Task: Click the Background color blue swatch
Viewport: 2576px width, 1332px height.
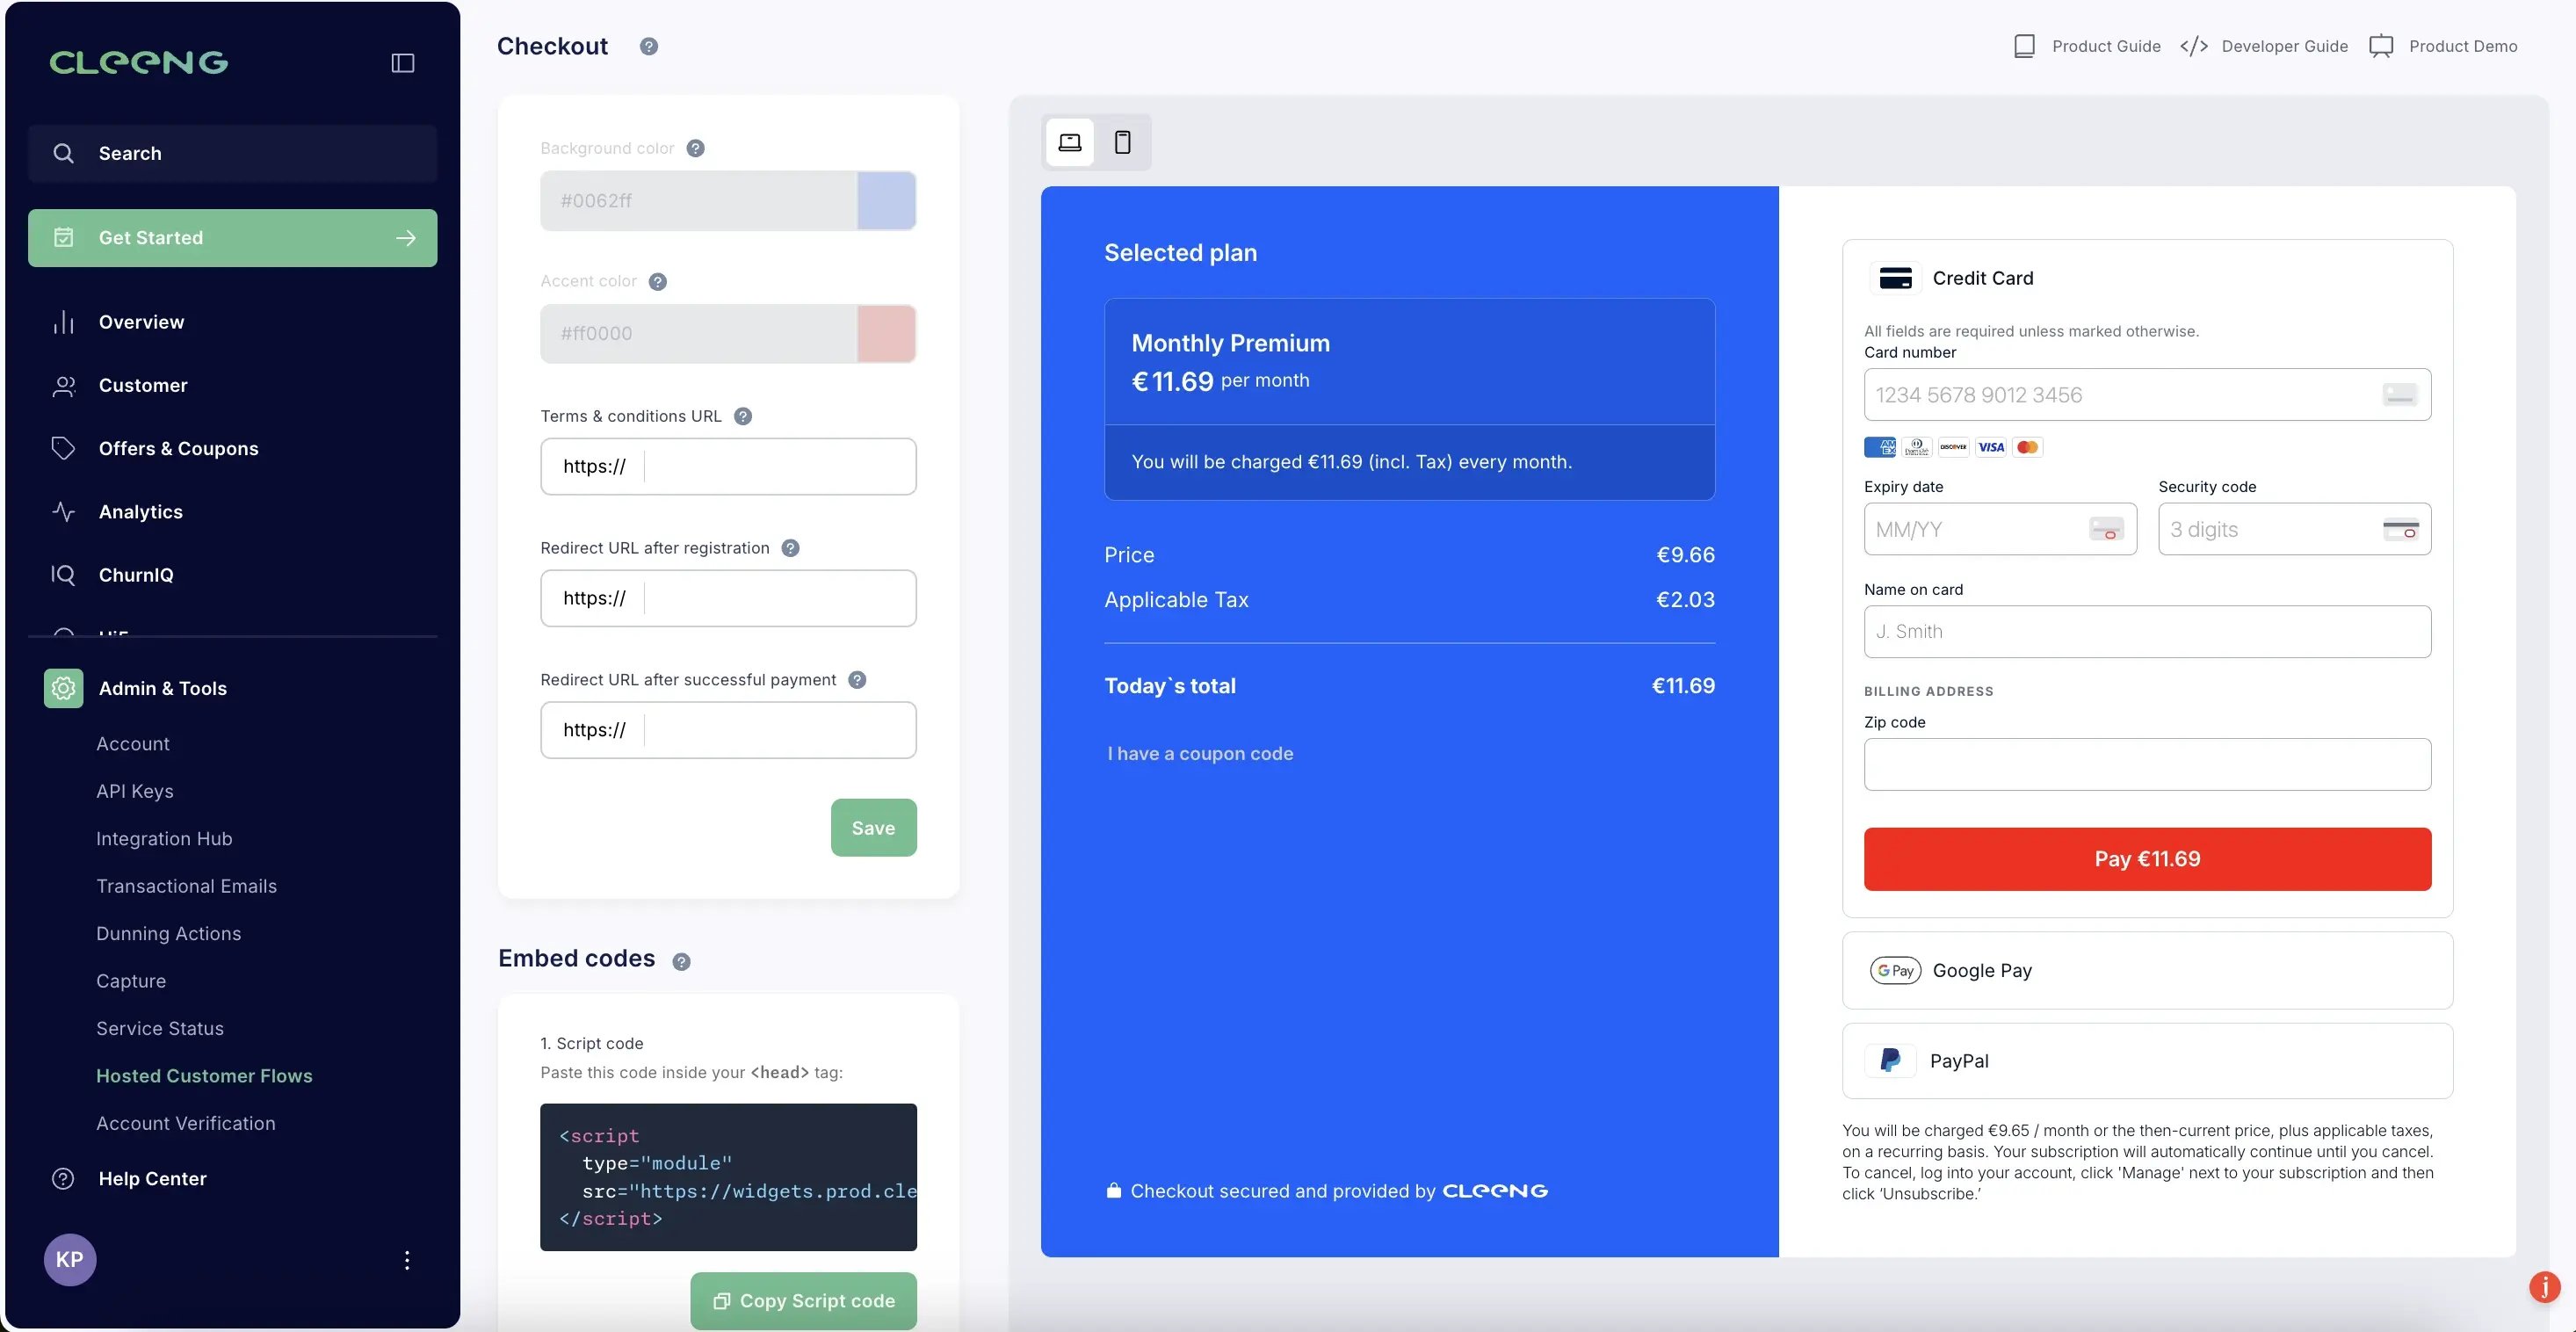Action: pos(887,201)
